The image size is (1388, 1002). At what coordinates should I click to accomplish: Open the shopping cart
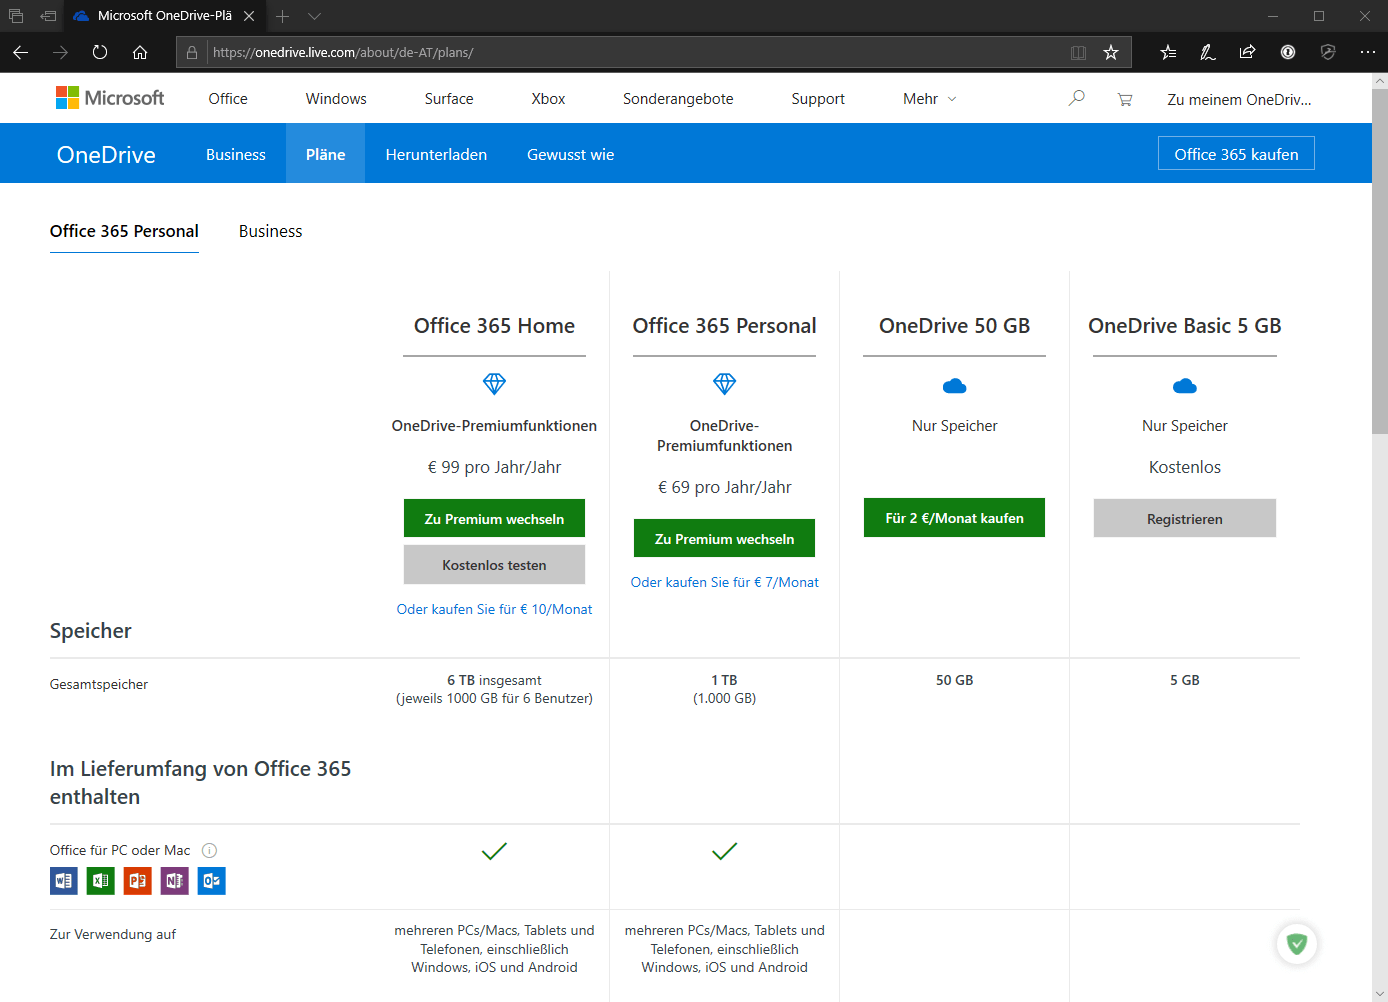(1125, 99)
